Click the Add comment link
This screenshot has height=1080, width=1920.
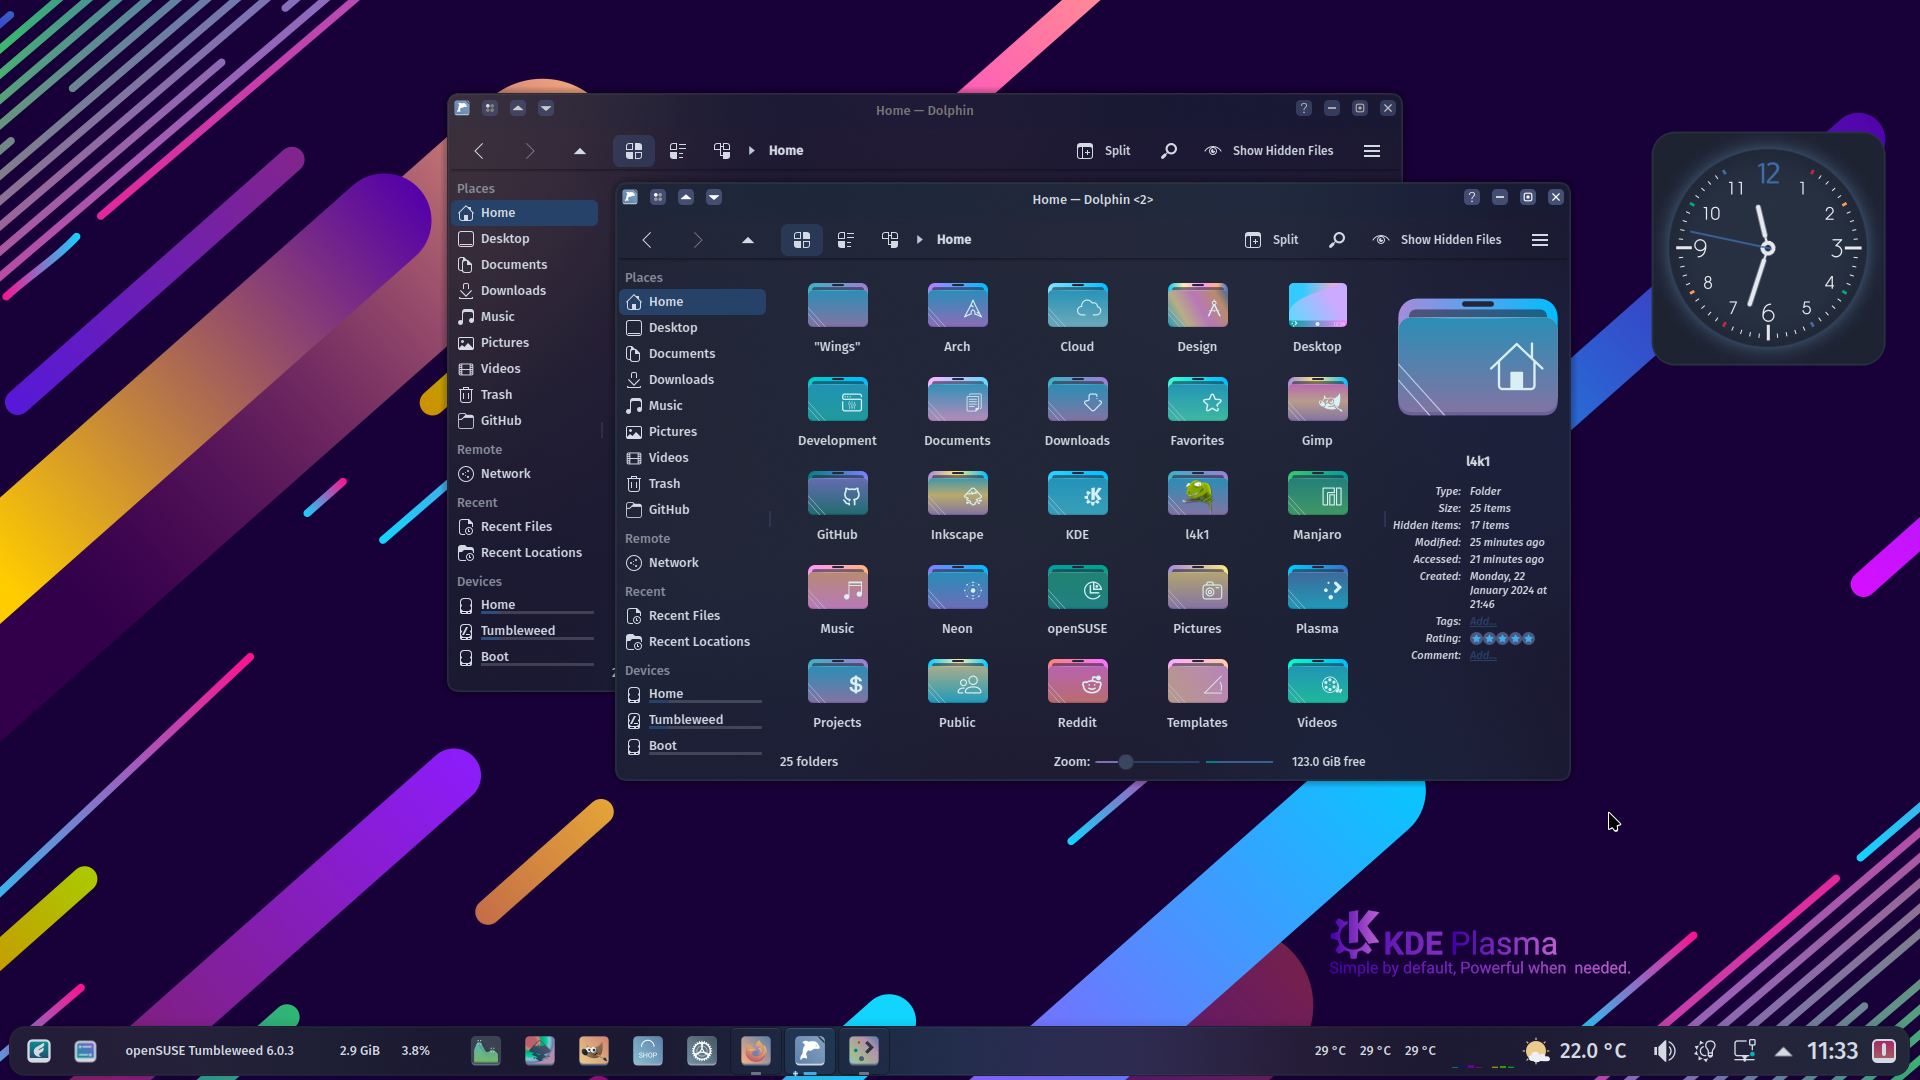click(x=1482, y=655)
